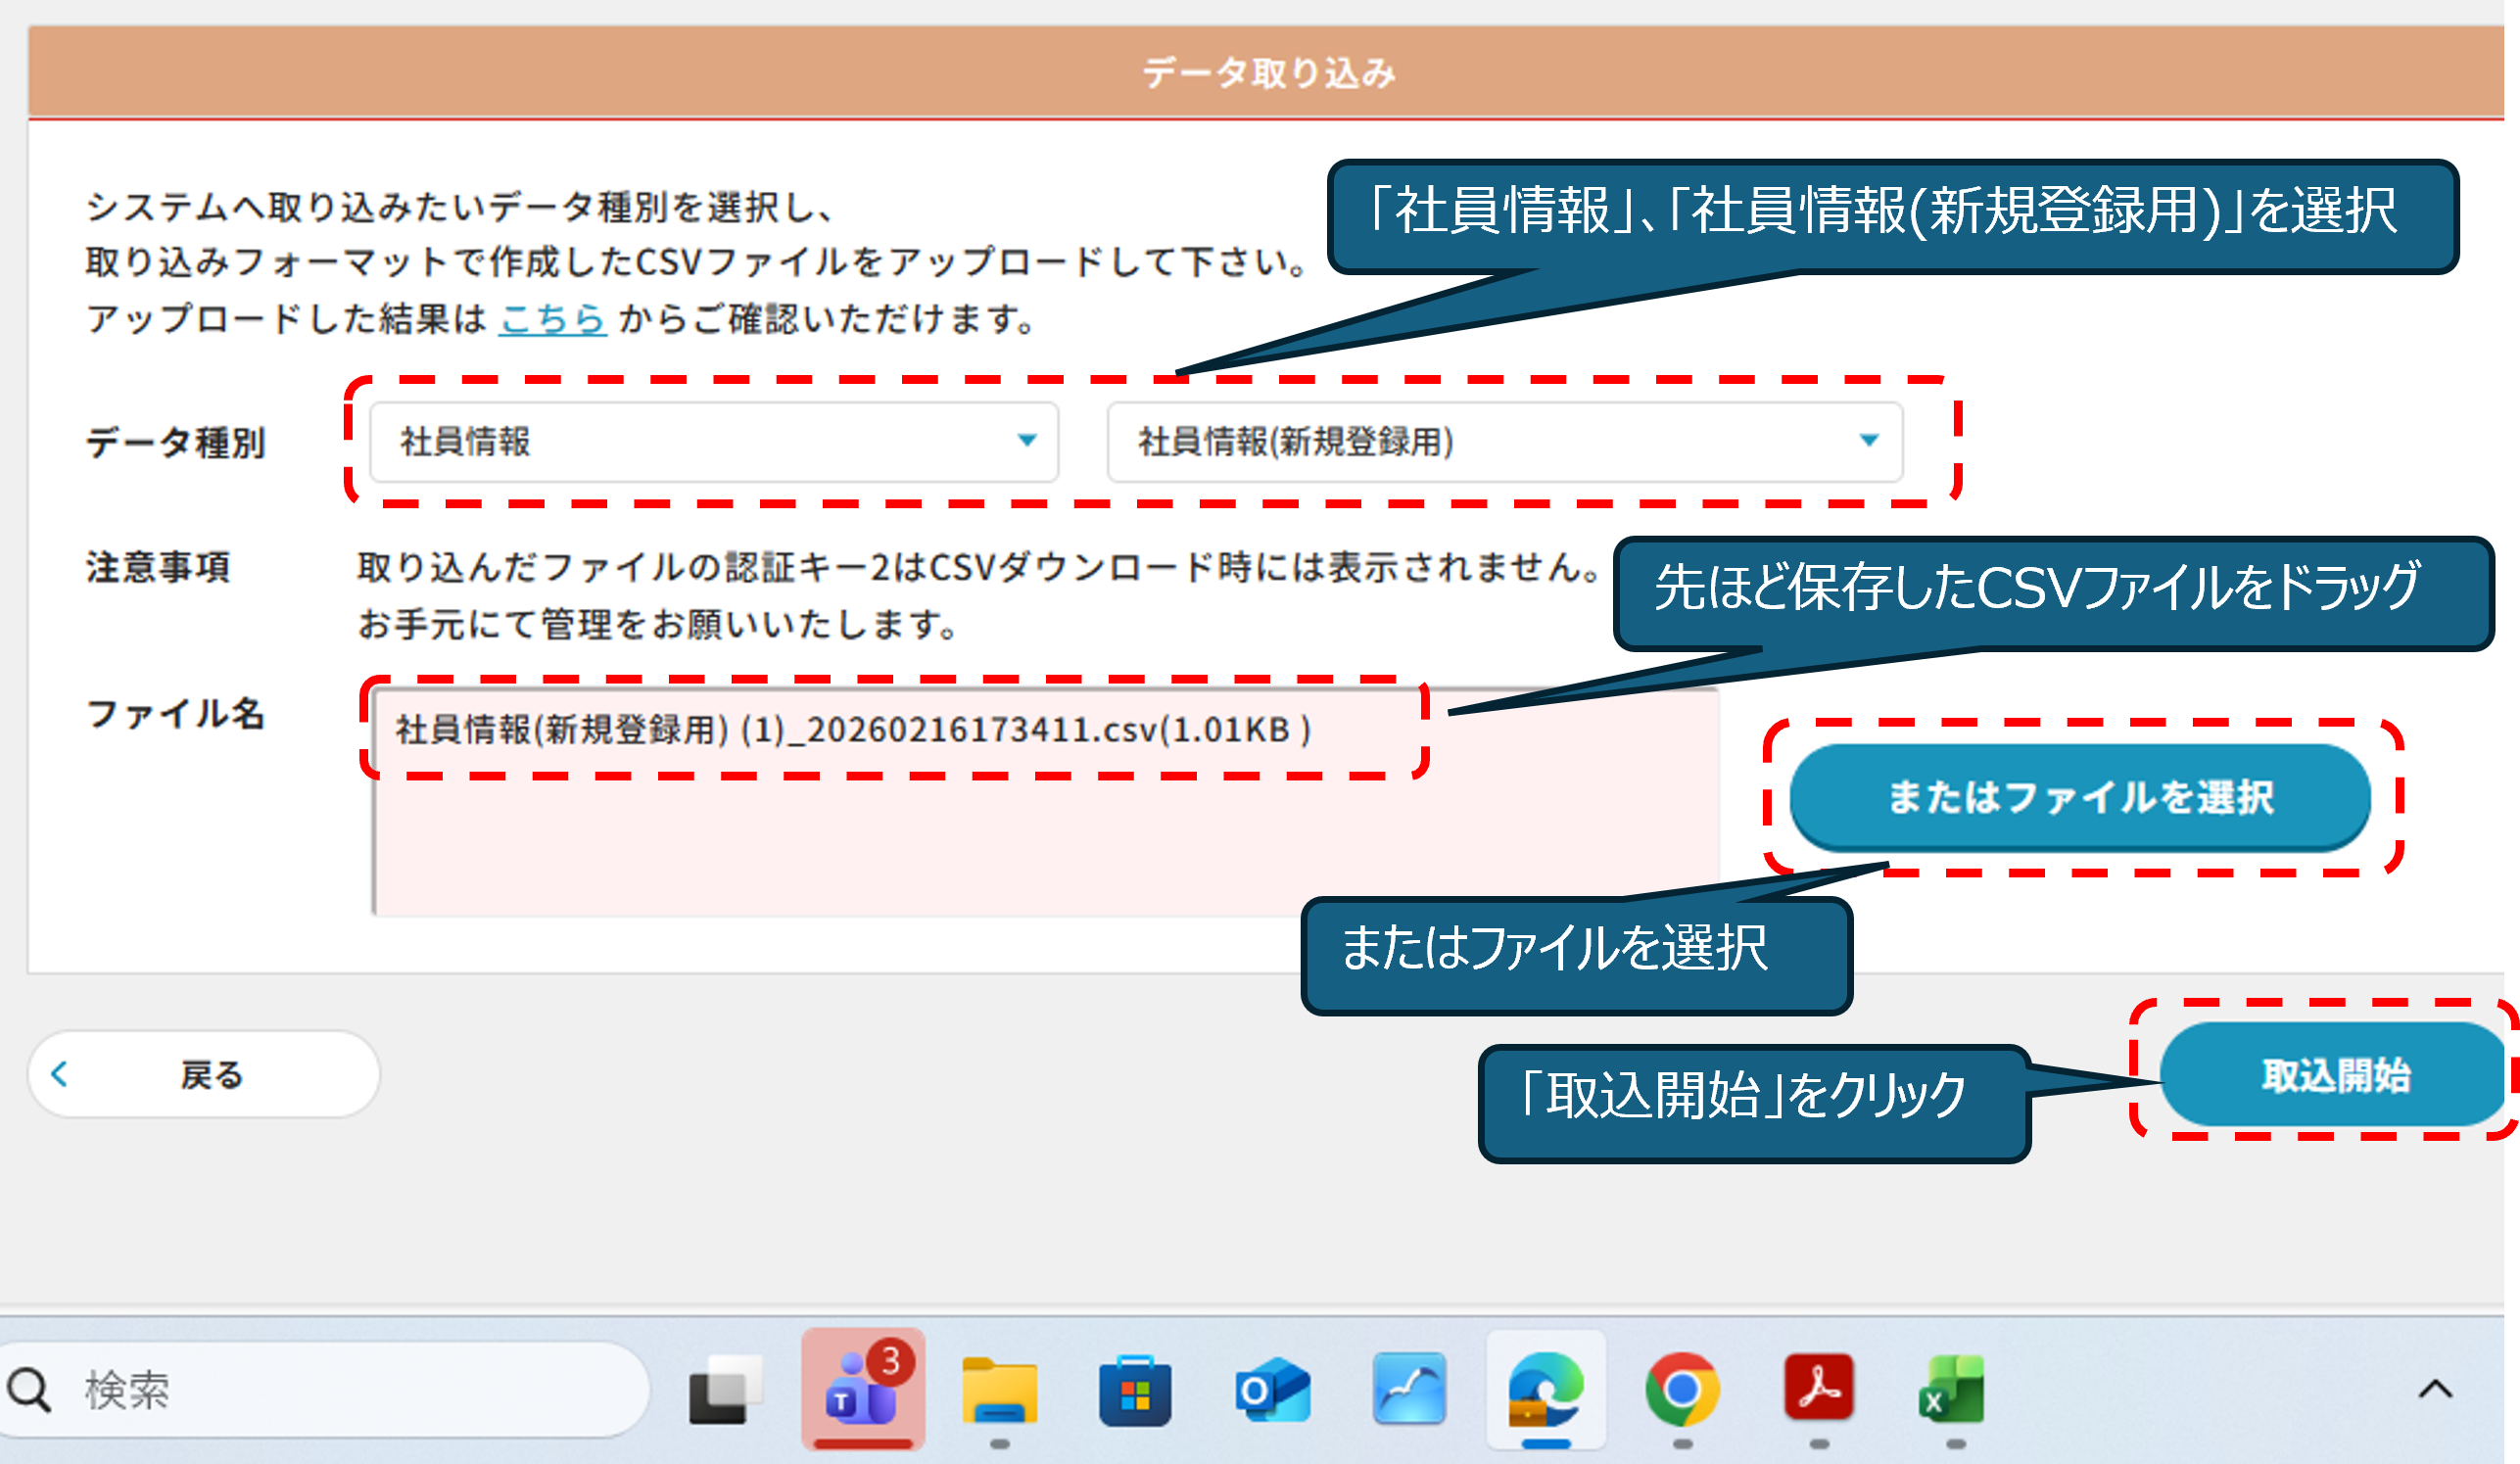The height and width of the screenshot is (1464, 2520).
Task: Expand the 社員情報 data type dropdown
Action: (713, 441)
